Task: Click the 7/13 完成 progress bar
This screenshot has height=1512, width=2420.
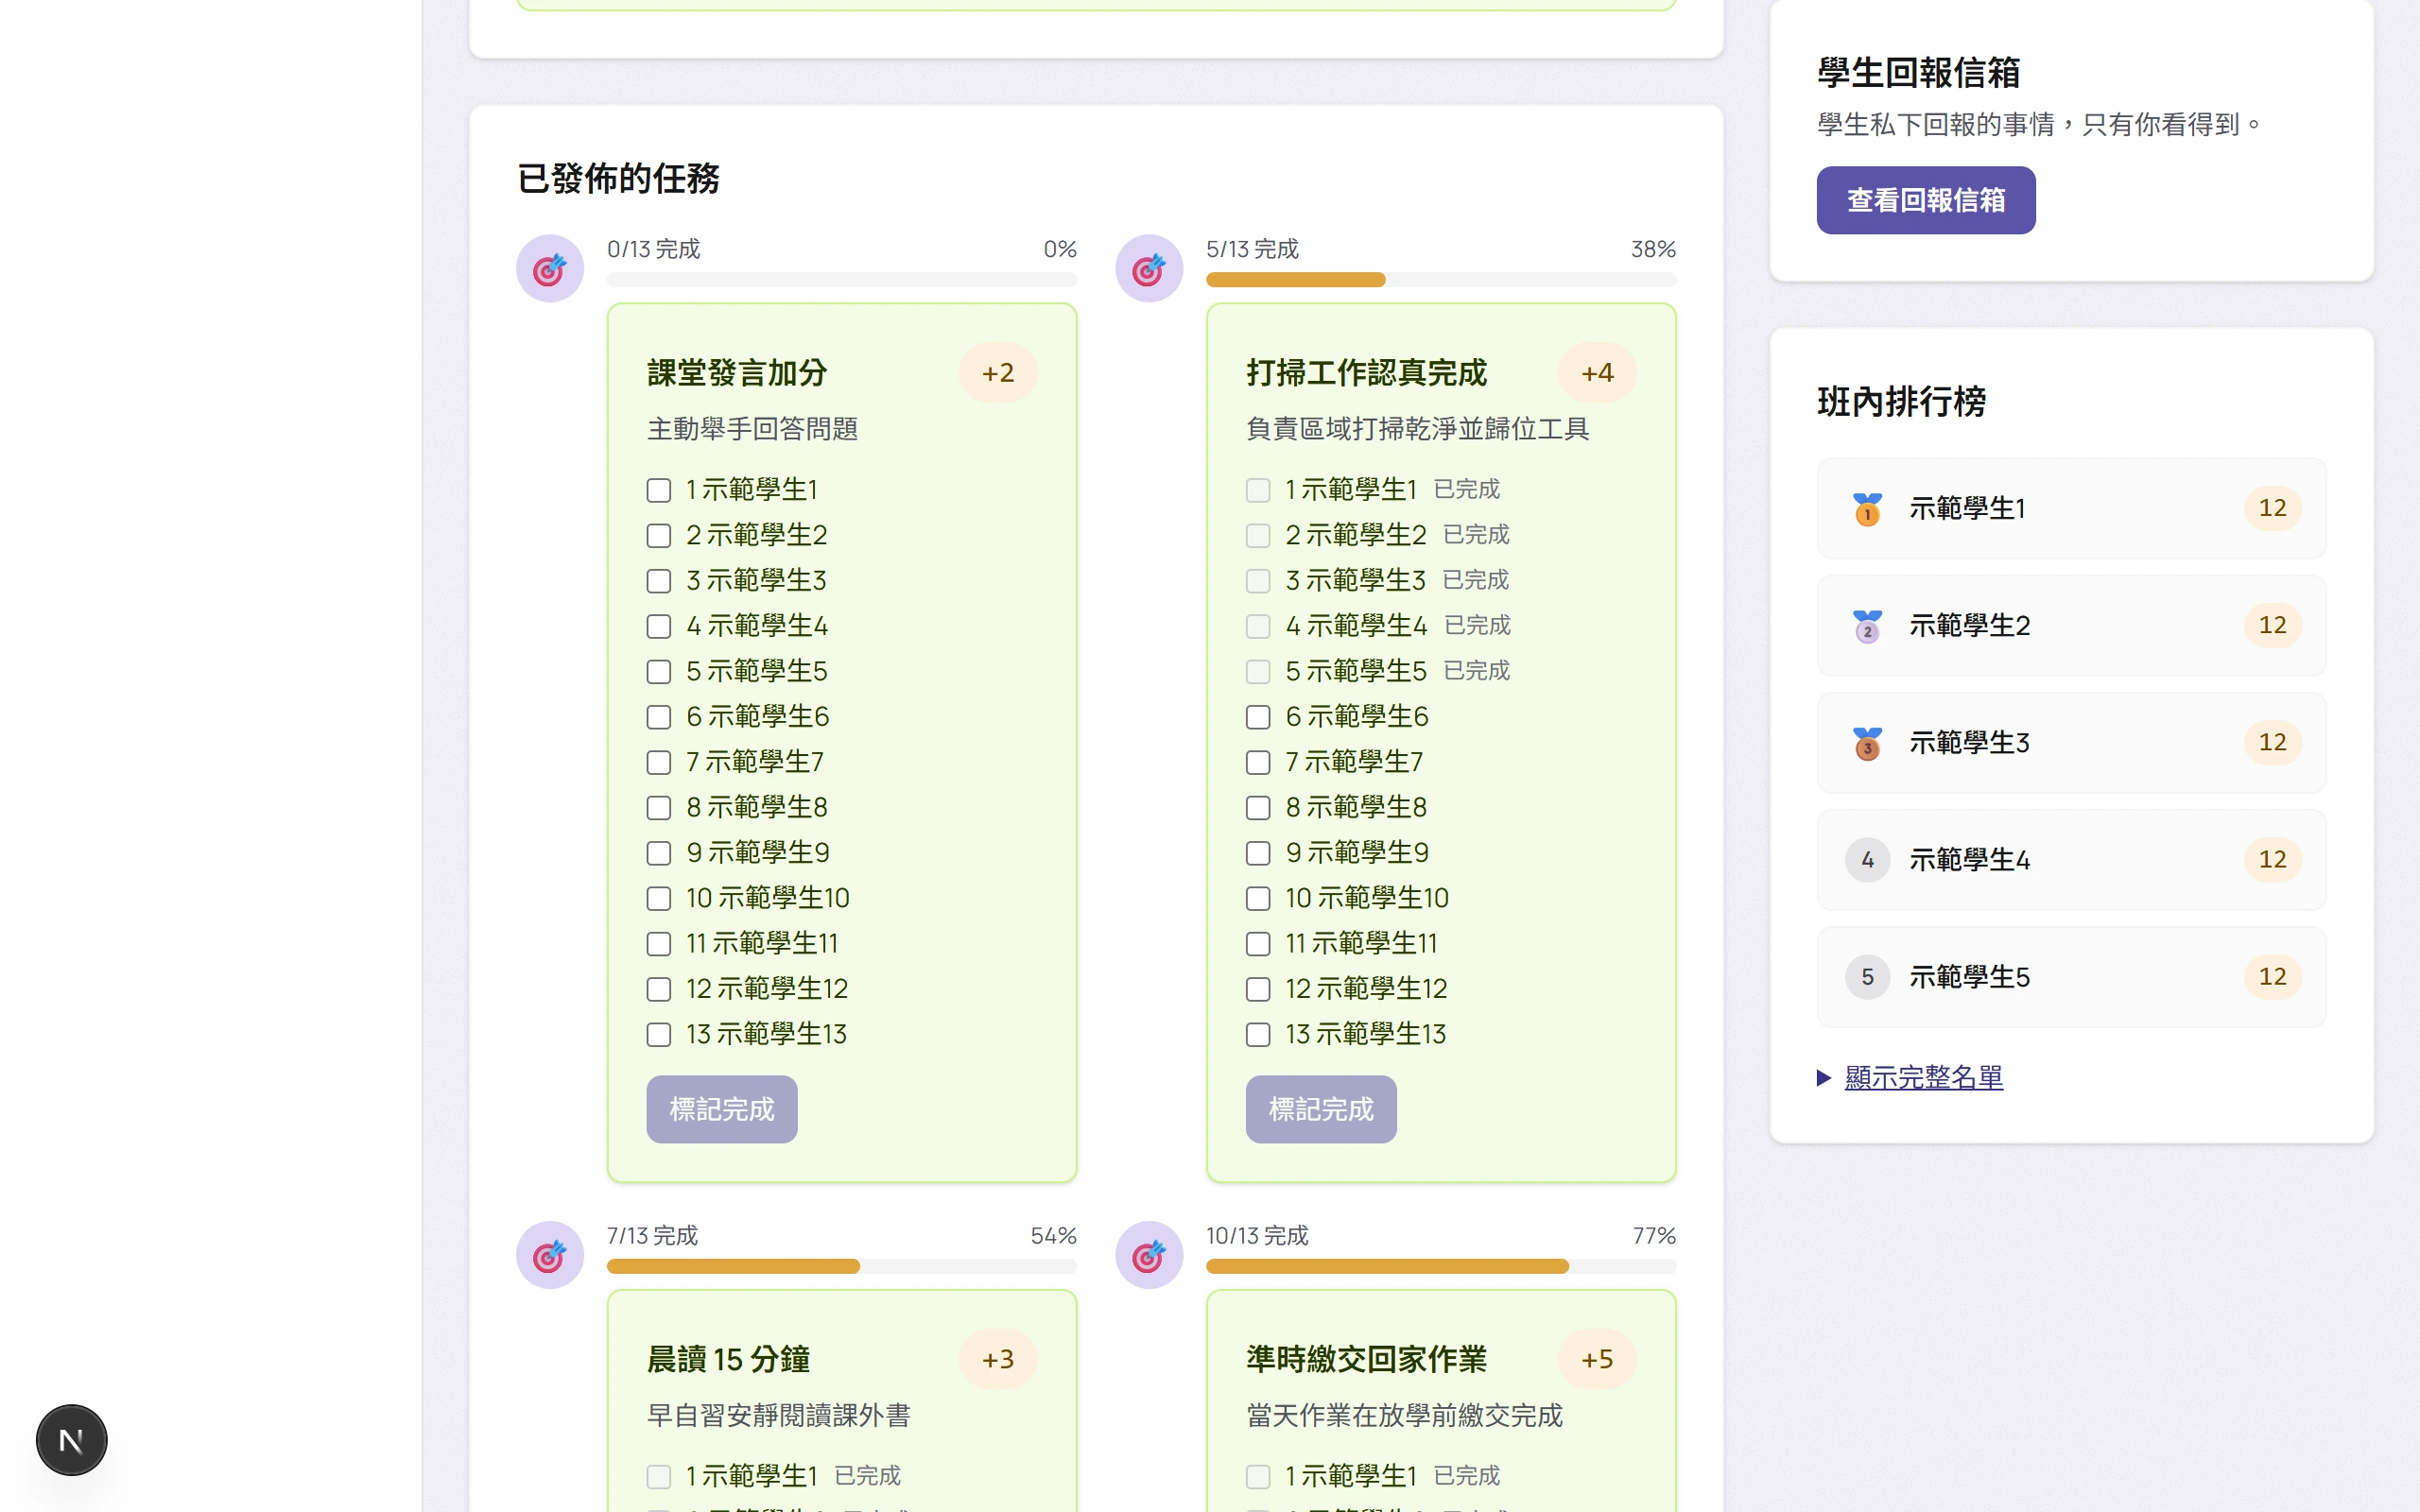Action: pos(841,1266)
